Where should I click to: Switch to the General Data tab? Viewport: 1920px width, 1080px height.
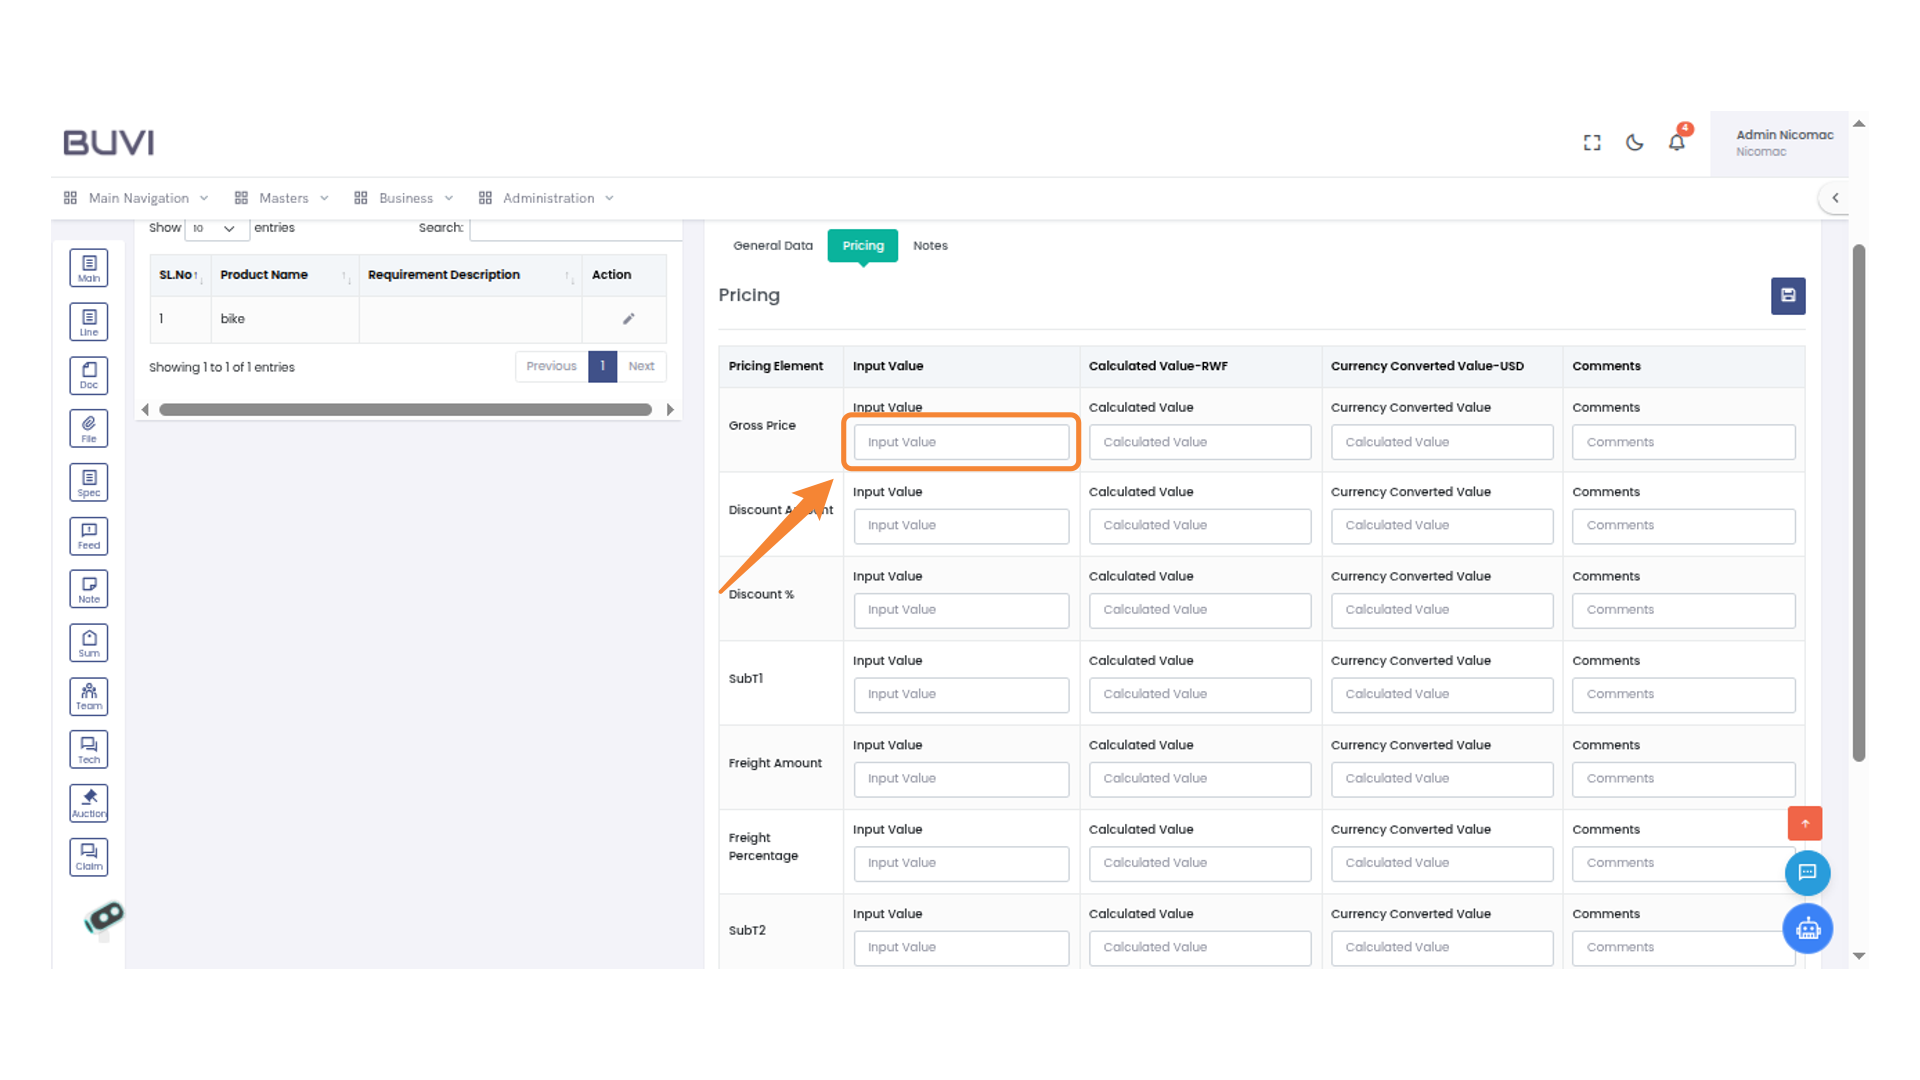tap(772, 245)
